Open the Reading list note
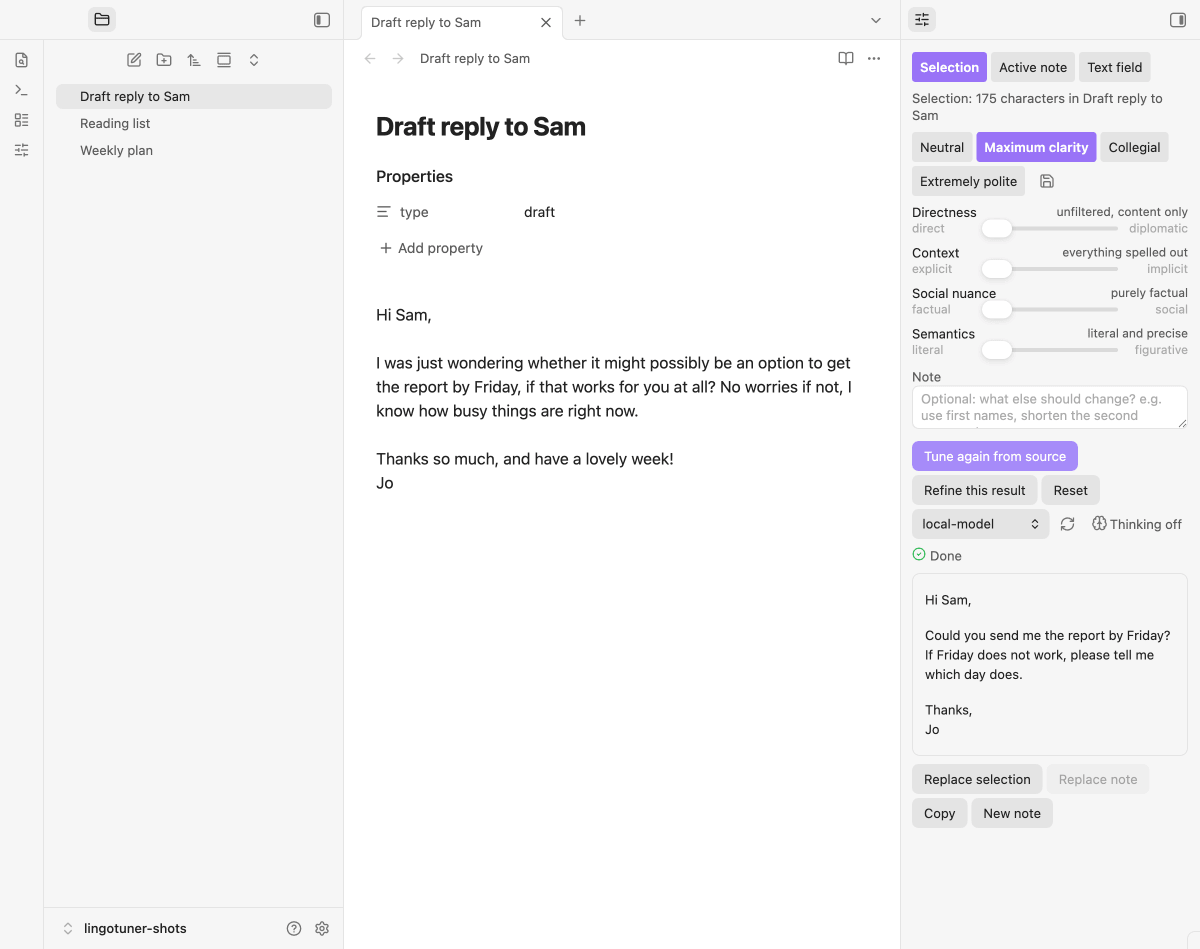The width and height of the screenshot is (1200, 949). click(194, 123)
